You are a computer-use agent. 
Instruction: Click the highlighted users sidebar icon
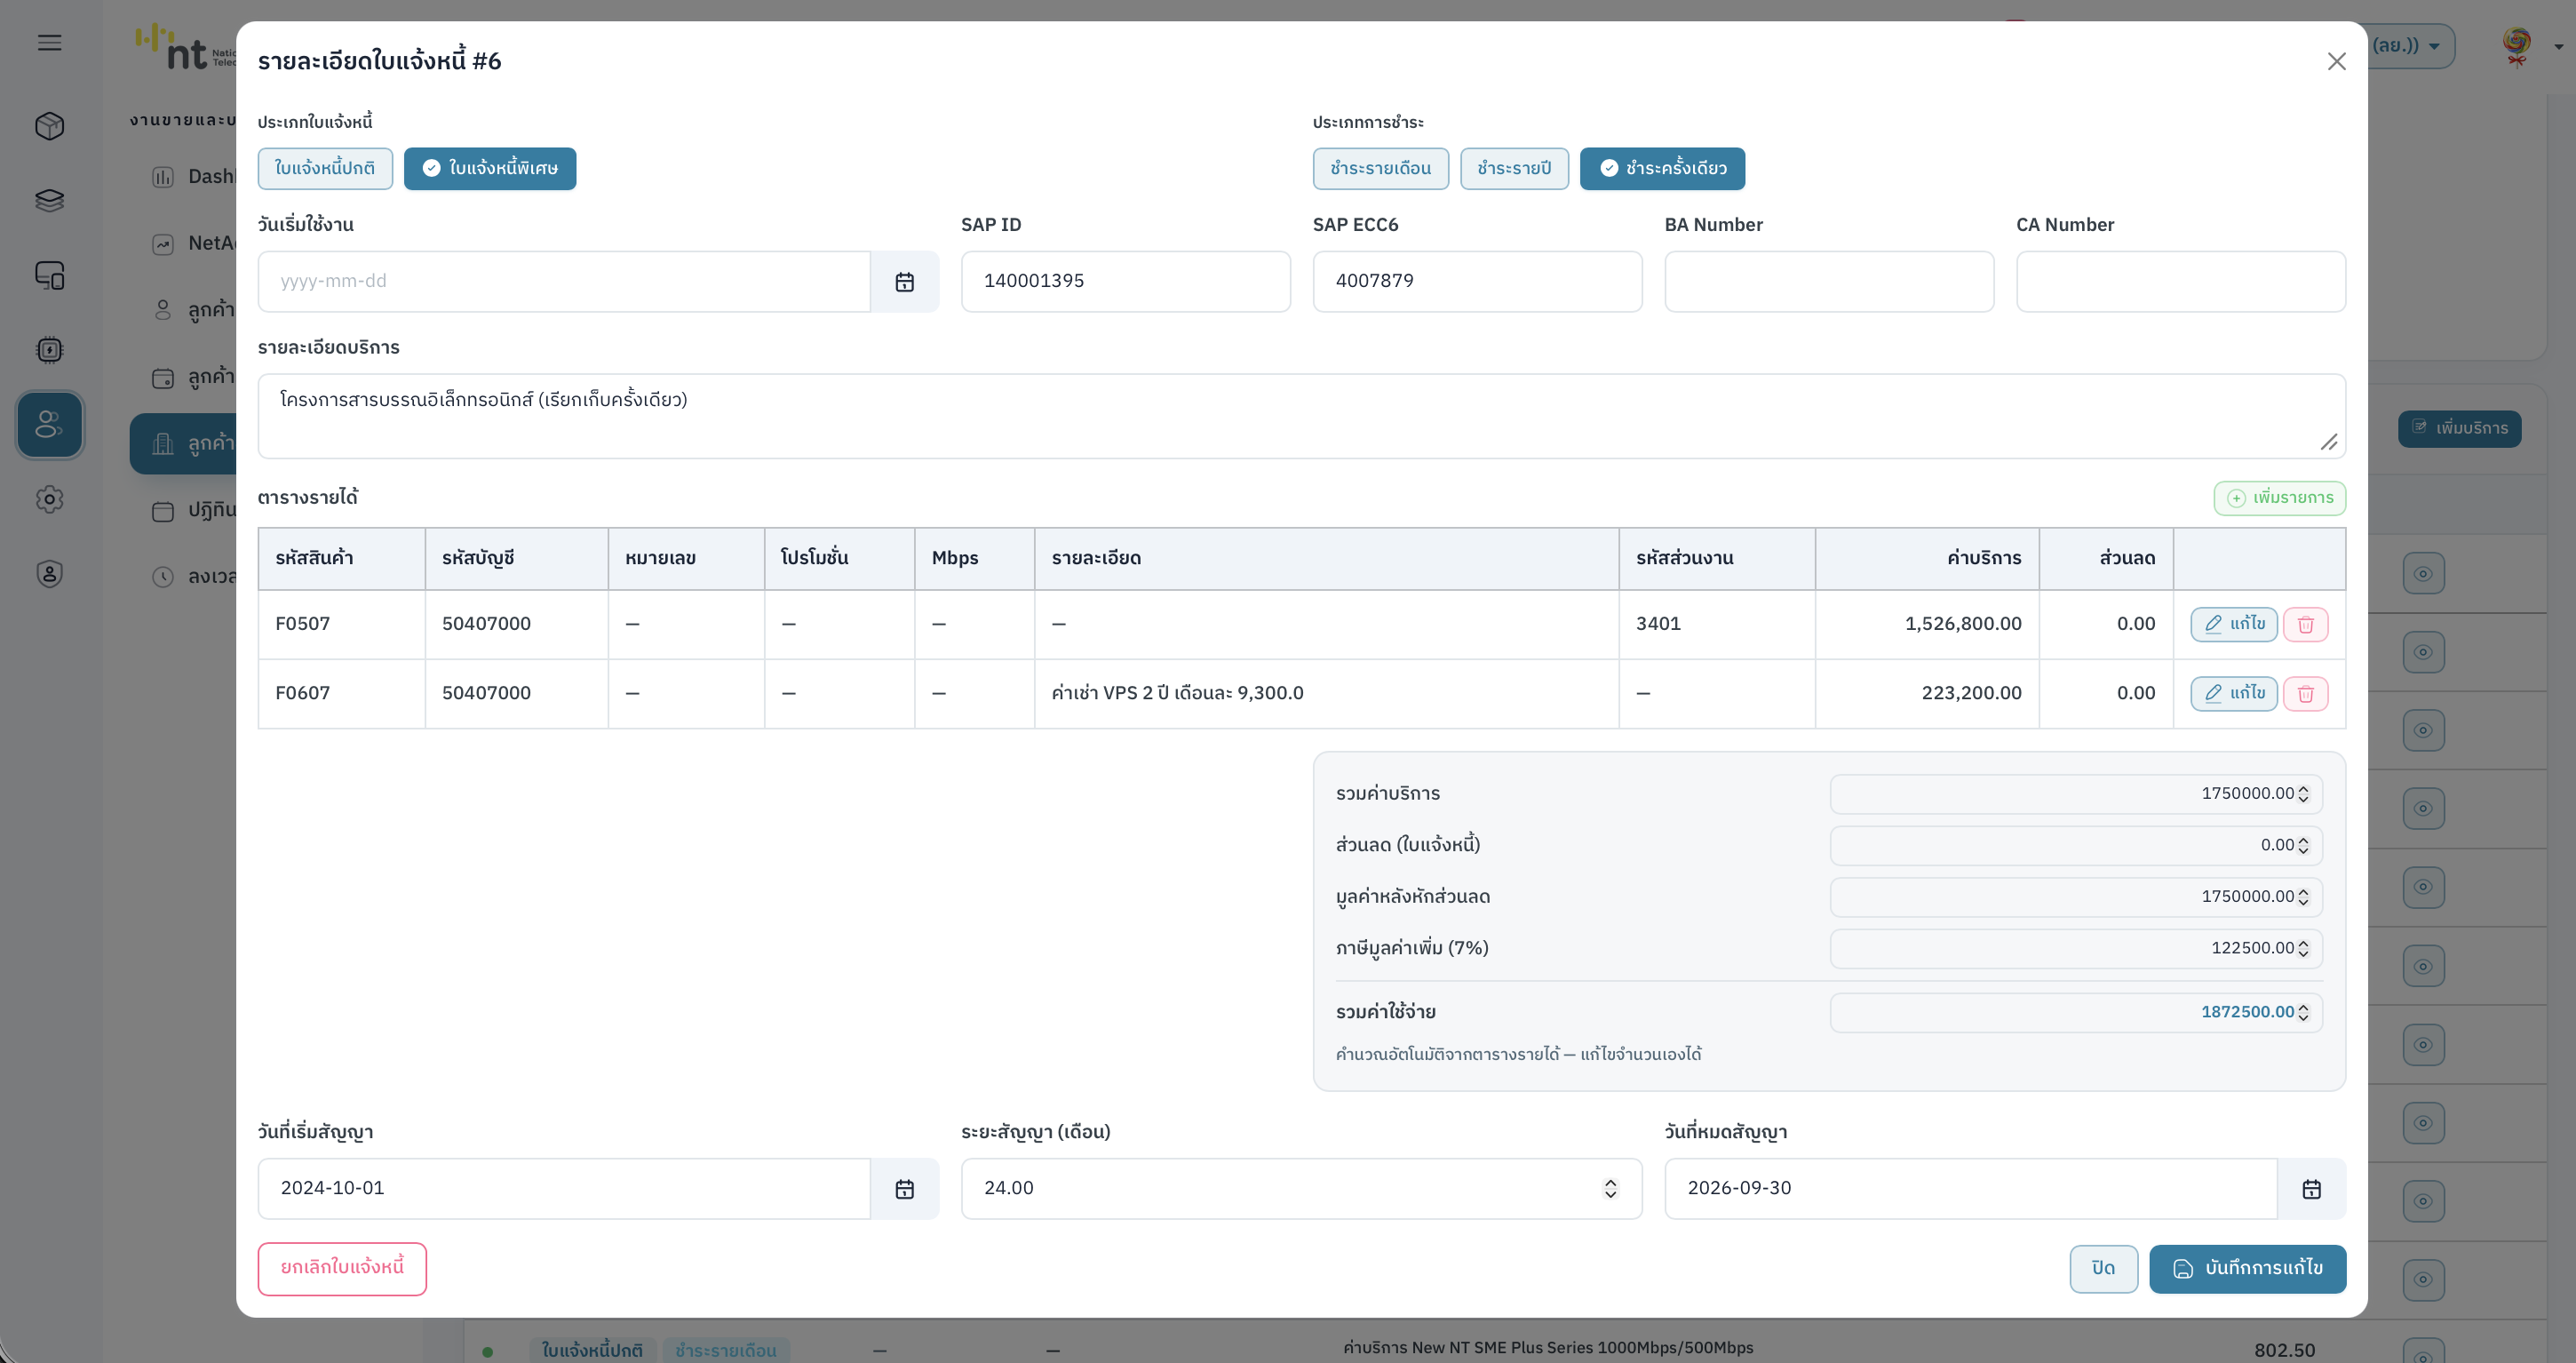[x=49, y=424]
